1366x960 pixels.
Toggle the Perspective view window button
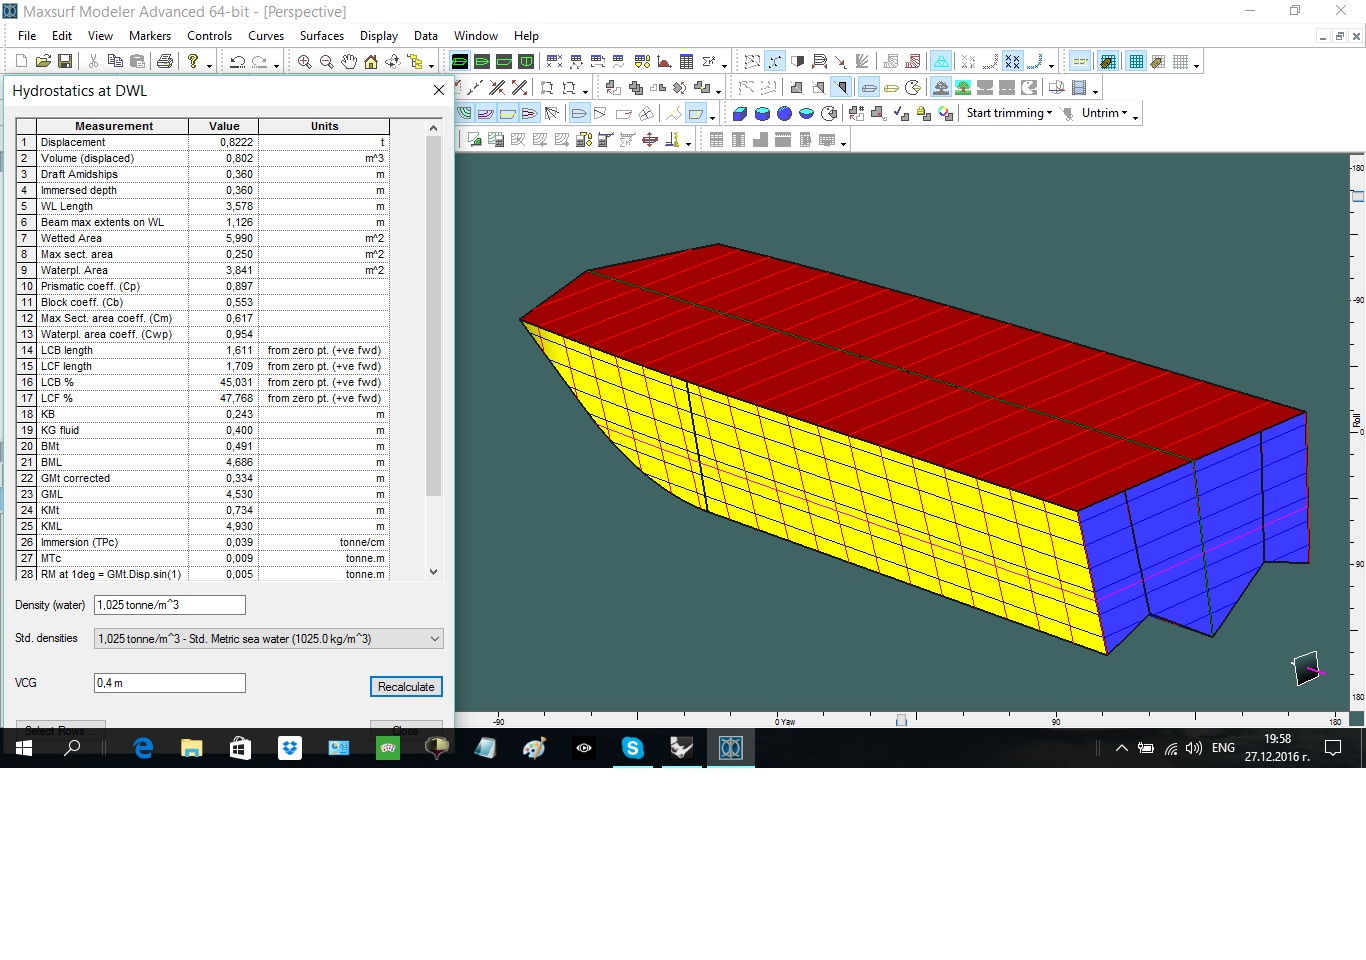click(460, 62)
